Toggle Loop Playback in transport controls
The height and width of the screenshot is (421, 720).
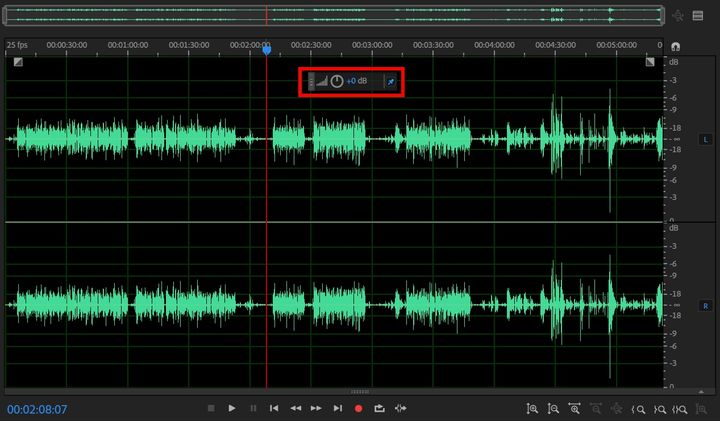coord(379,408)
